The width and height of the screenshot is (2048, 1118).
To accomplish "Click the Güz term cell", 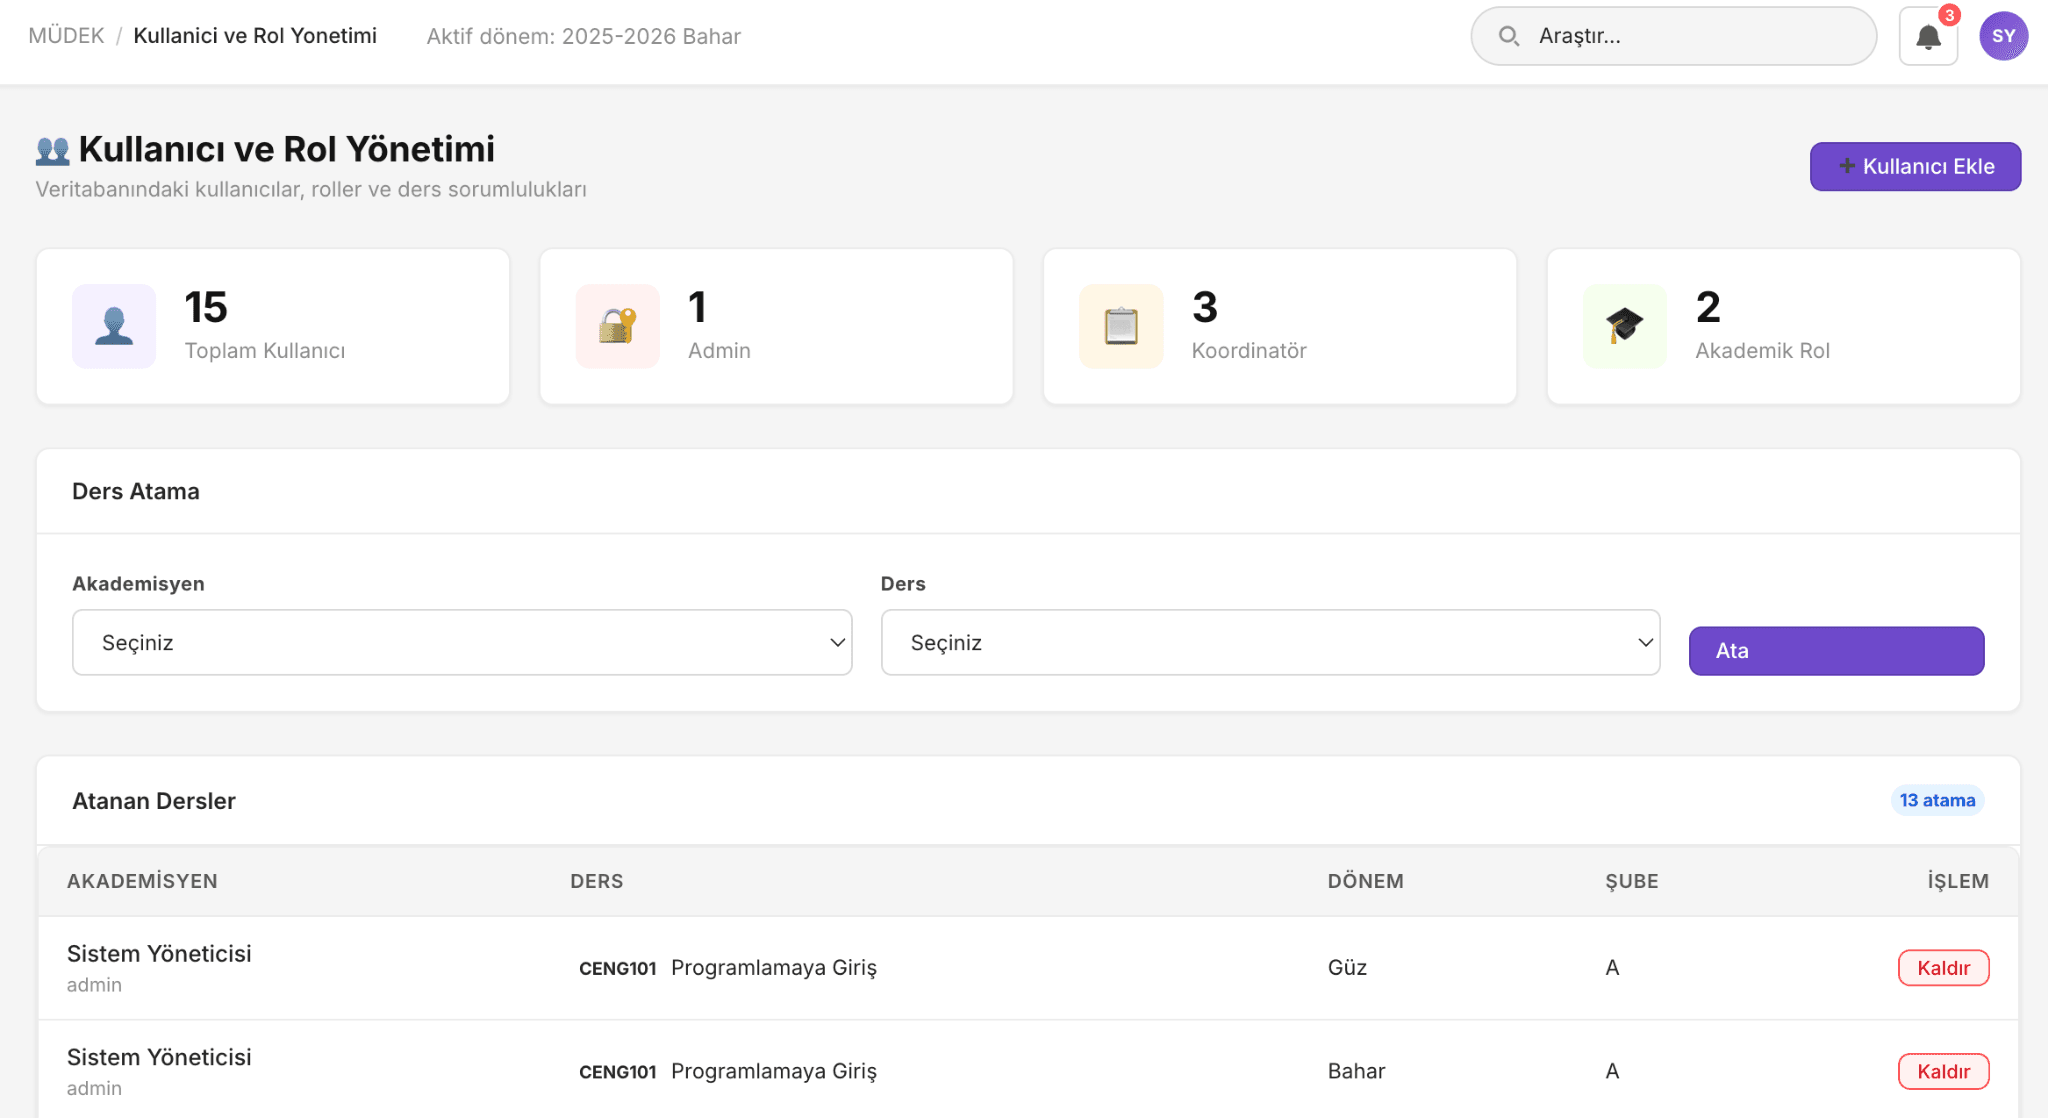I will pos(1347,967).
